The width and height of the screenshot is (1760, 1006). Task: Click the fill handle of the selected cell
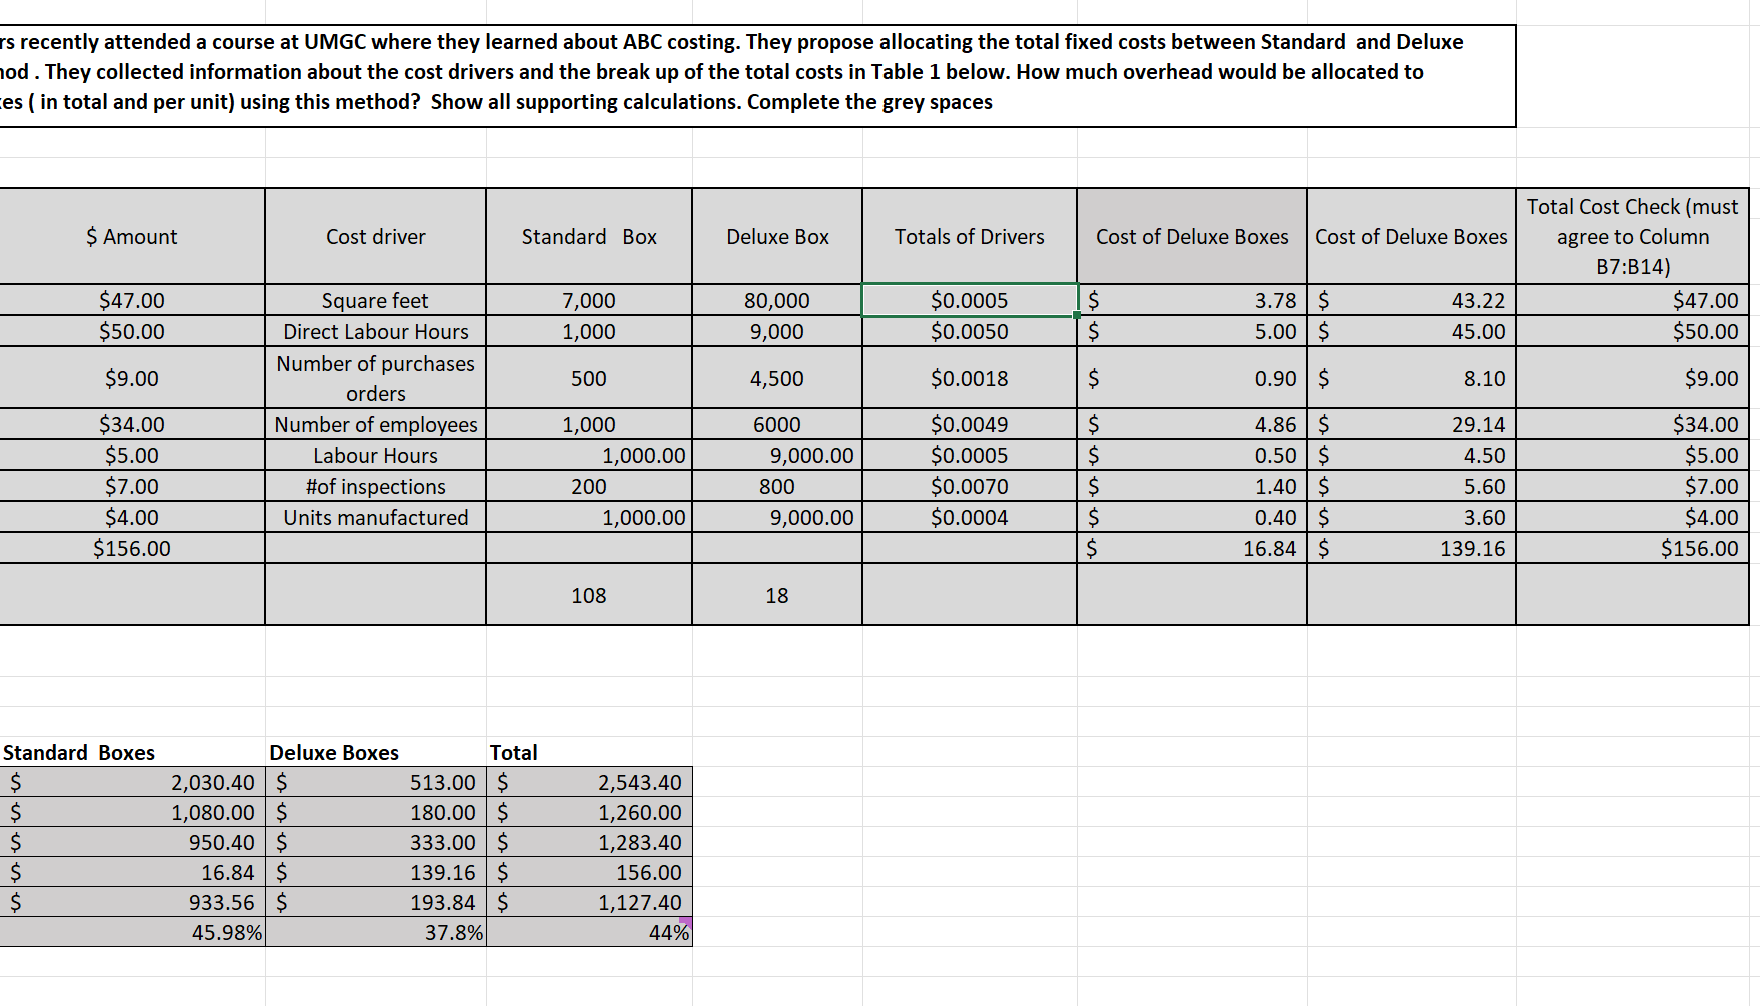[x=1074, y=314]
